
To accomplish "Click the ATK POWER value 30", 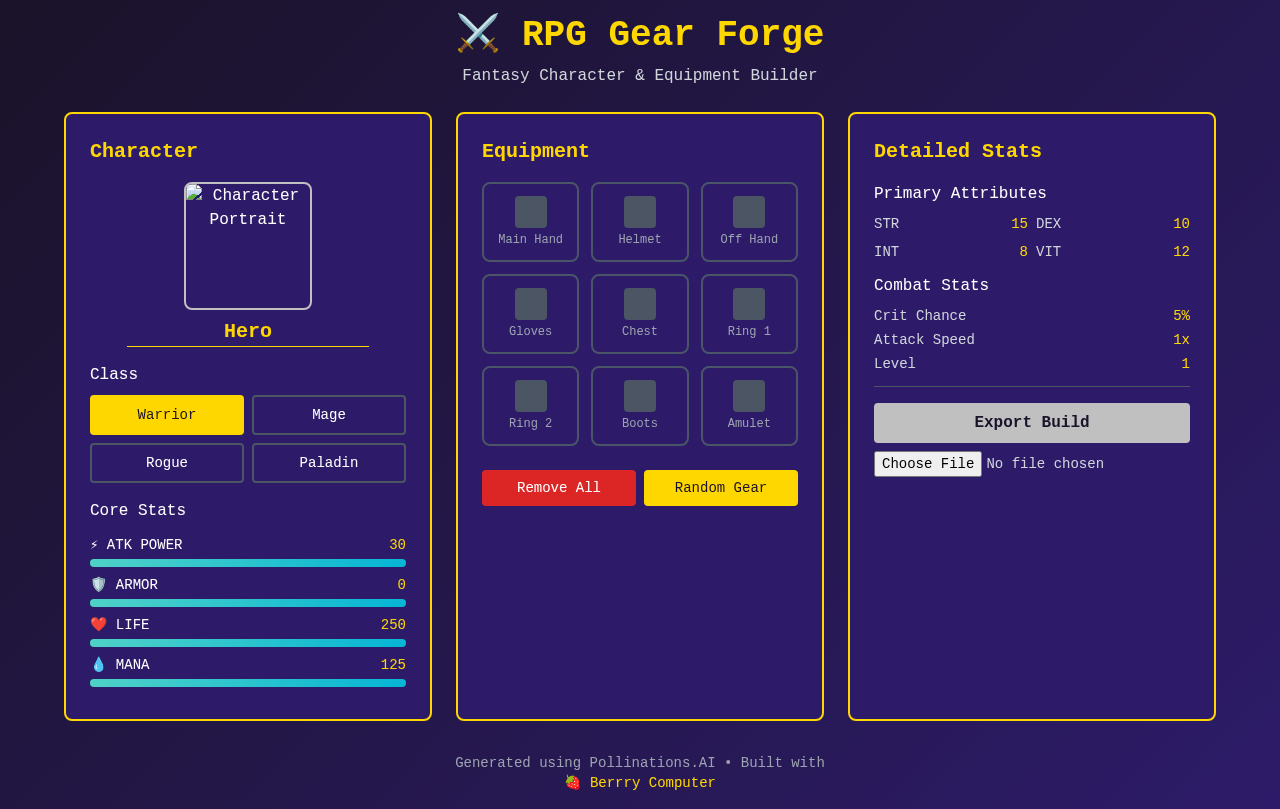I will 397,545.
